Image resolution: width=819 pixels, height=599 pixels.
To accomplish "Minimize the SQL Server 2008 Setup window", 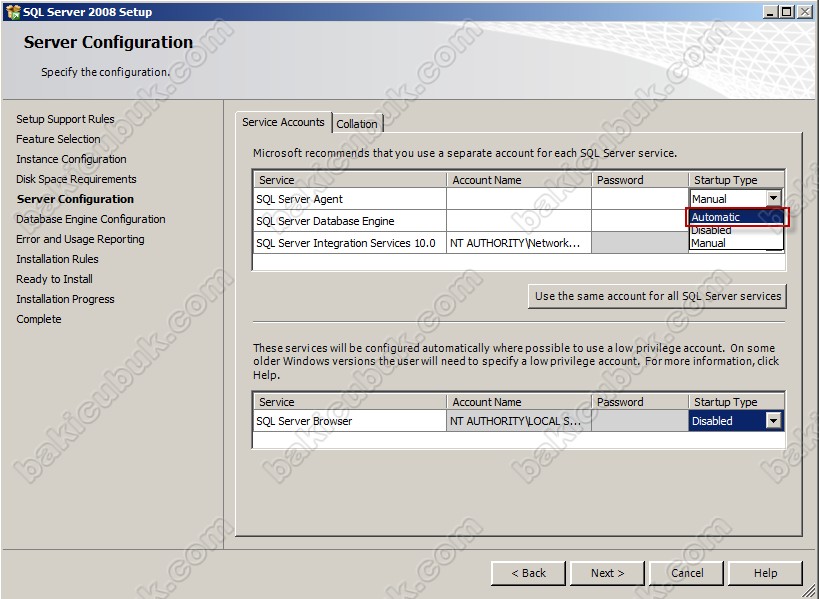I will click(x=769, y=11).
